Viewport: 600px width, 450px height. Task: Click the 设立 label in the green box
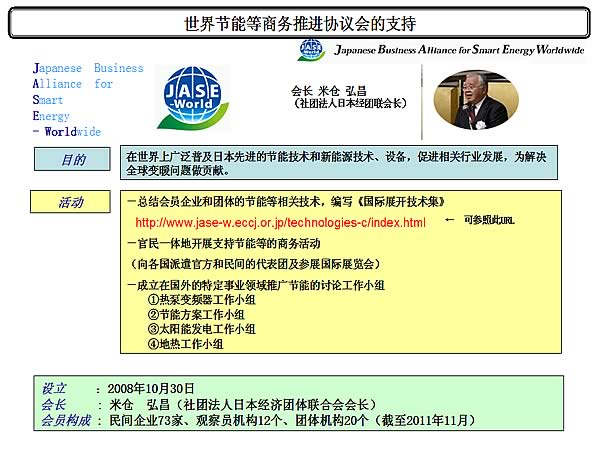54,388
